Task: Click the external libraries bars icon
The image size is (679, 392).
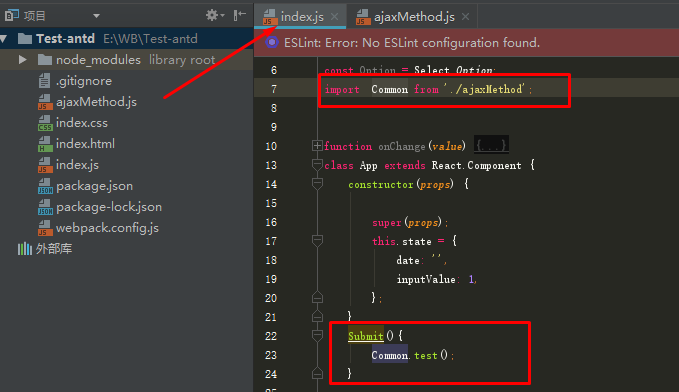Action: coord(25,249)
